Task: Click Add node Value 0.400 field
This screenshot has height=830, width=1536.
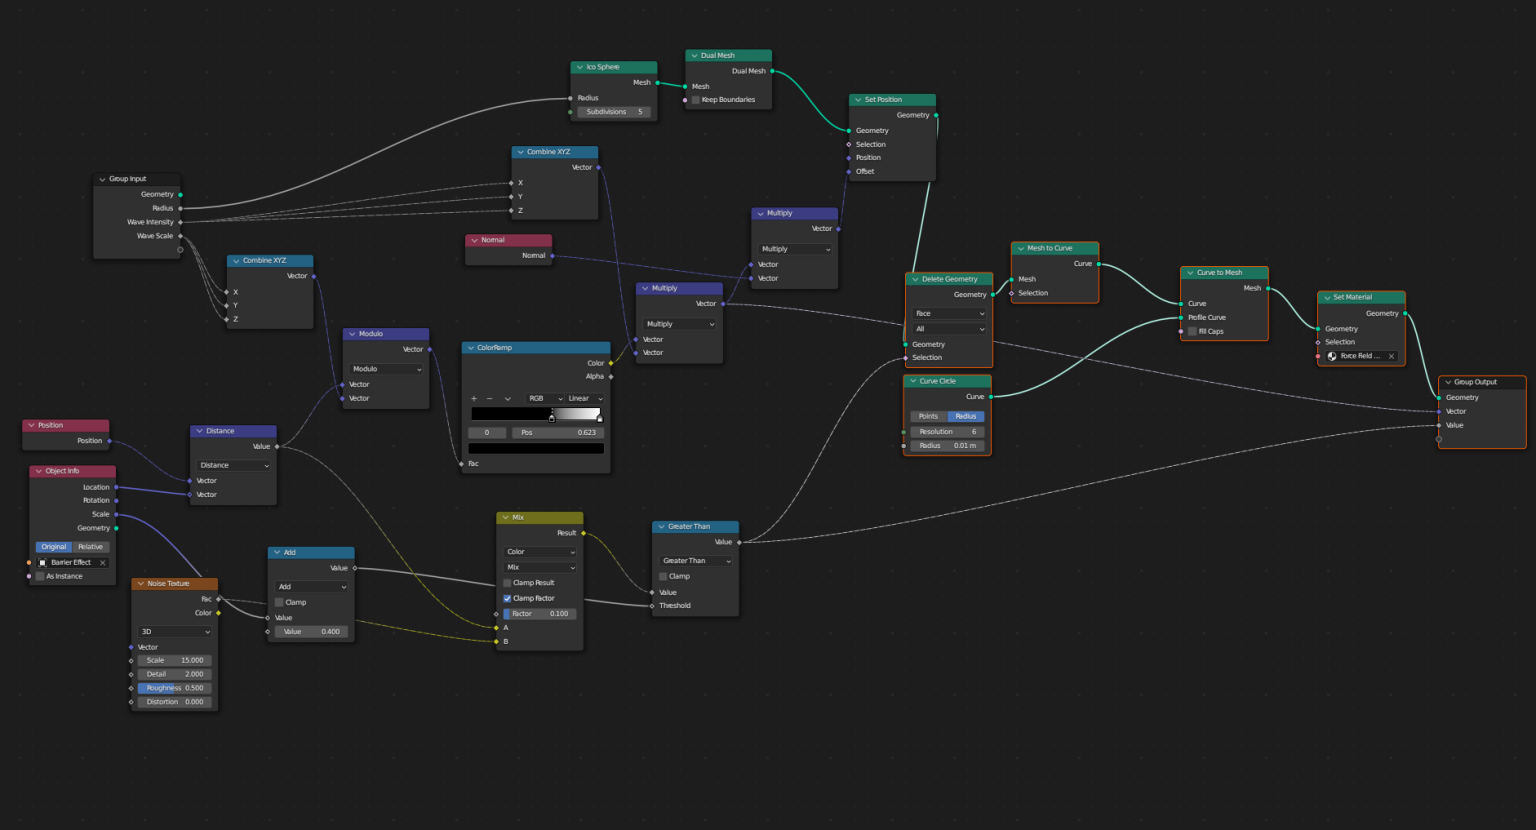Action: (x=311, y=632)
